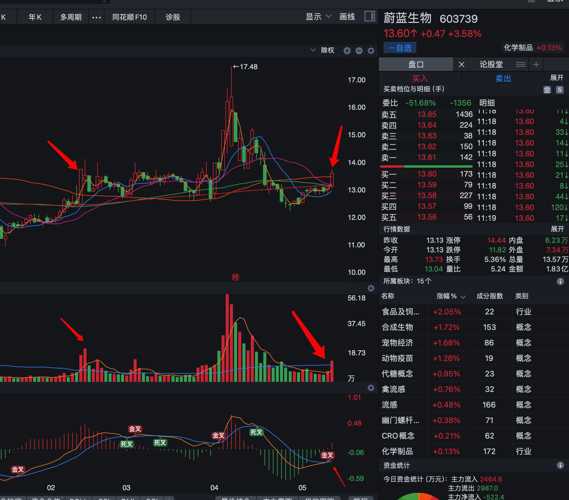Toggle the 盘 view mode icon
This screenshot has width=569, height=500.
point(547,90)
